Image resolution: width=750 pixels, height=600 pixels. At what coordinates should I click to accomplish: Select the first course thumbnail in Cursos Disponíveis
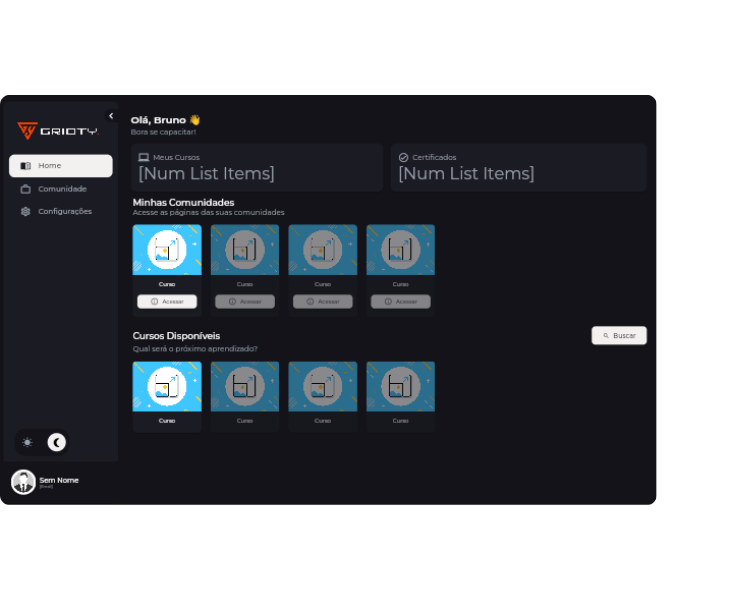click(x=167, y=387)
